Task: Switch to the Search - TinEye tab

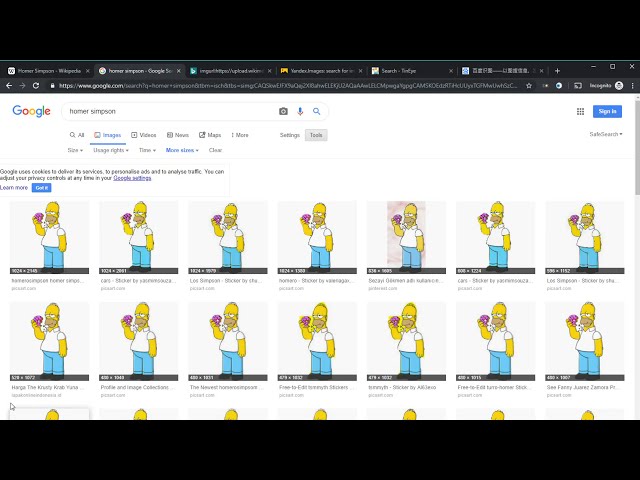Action: point(412,71)
